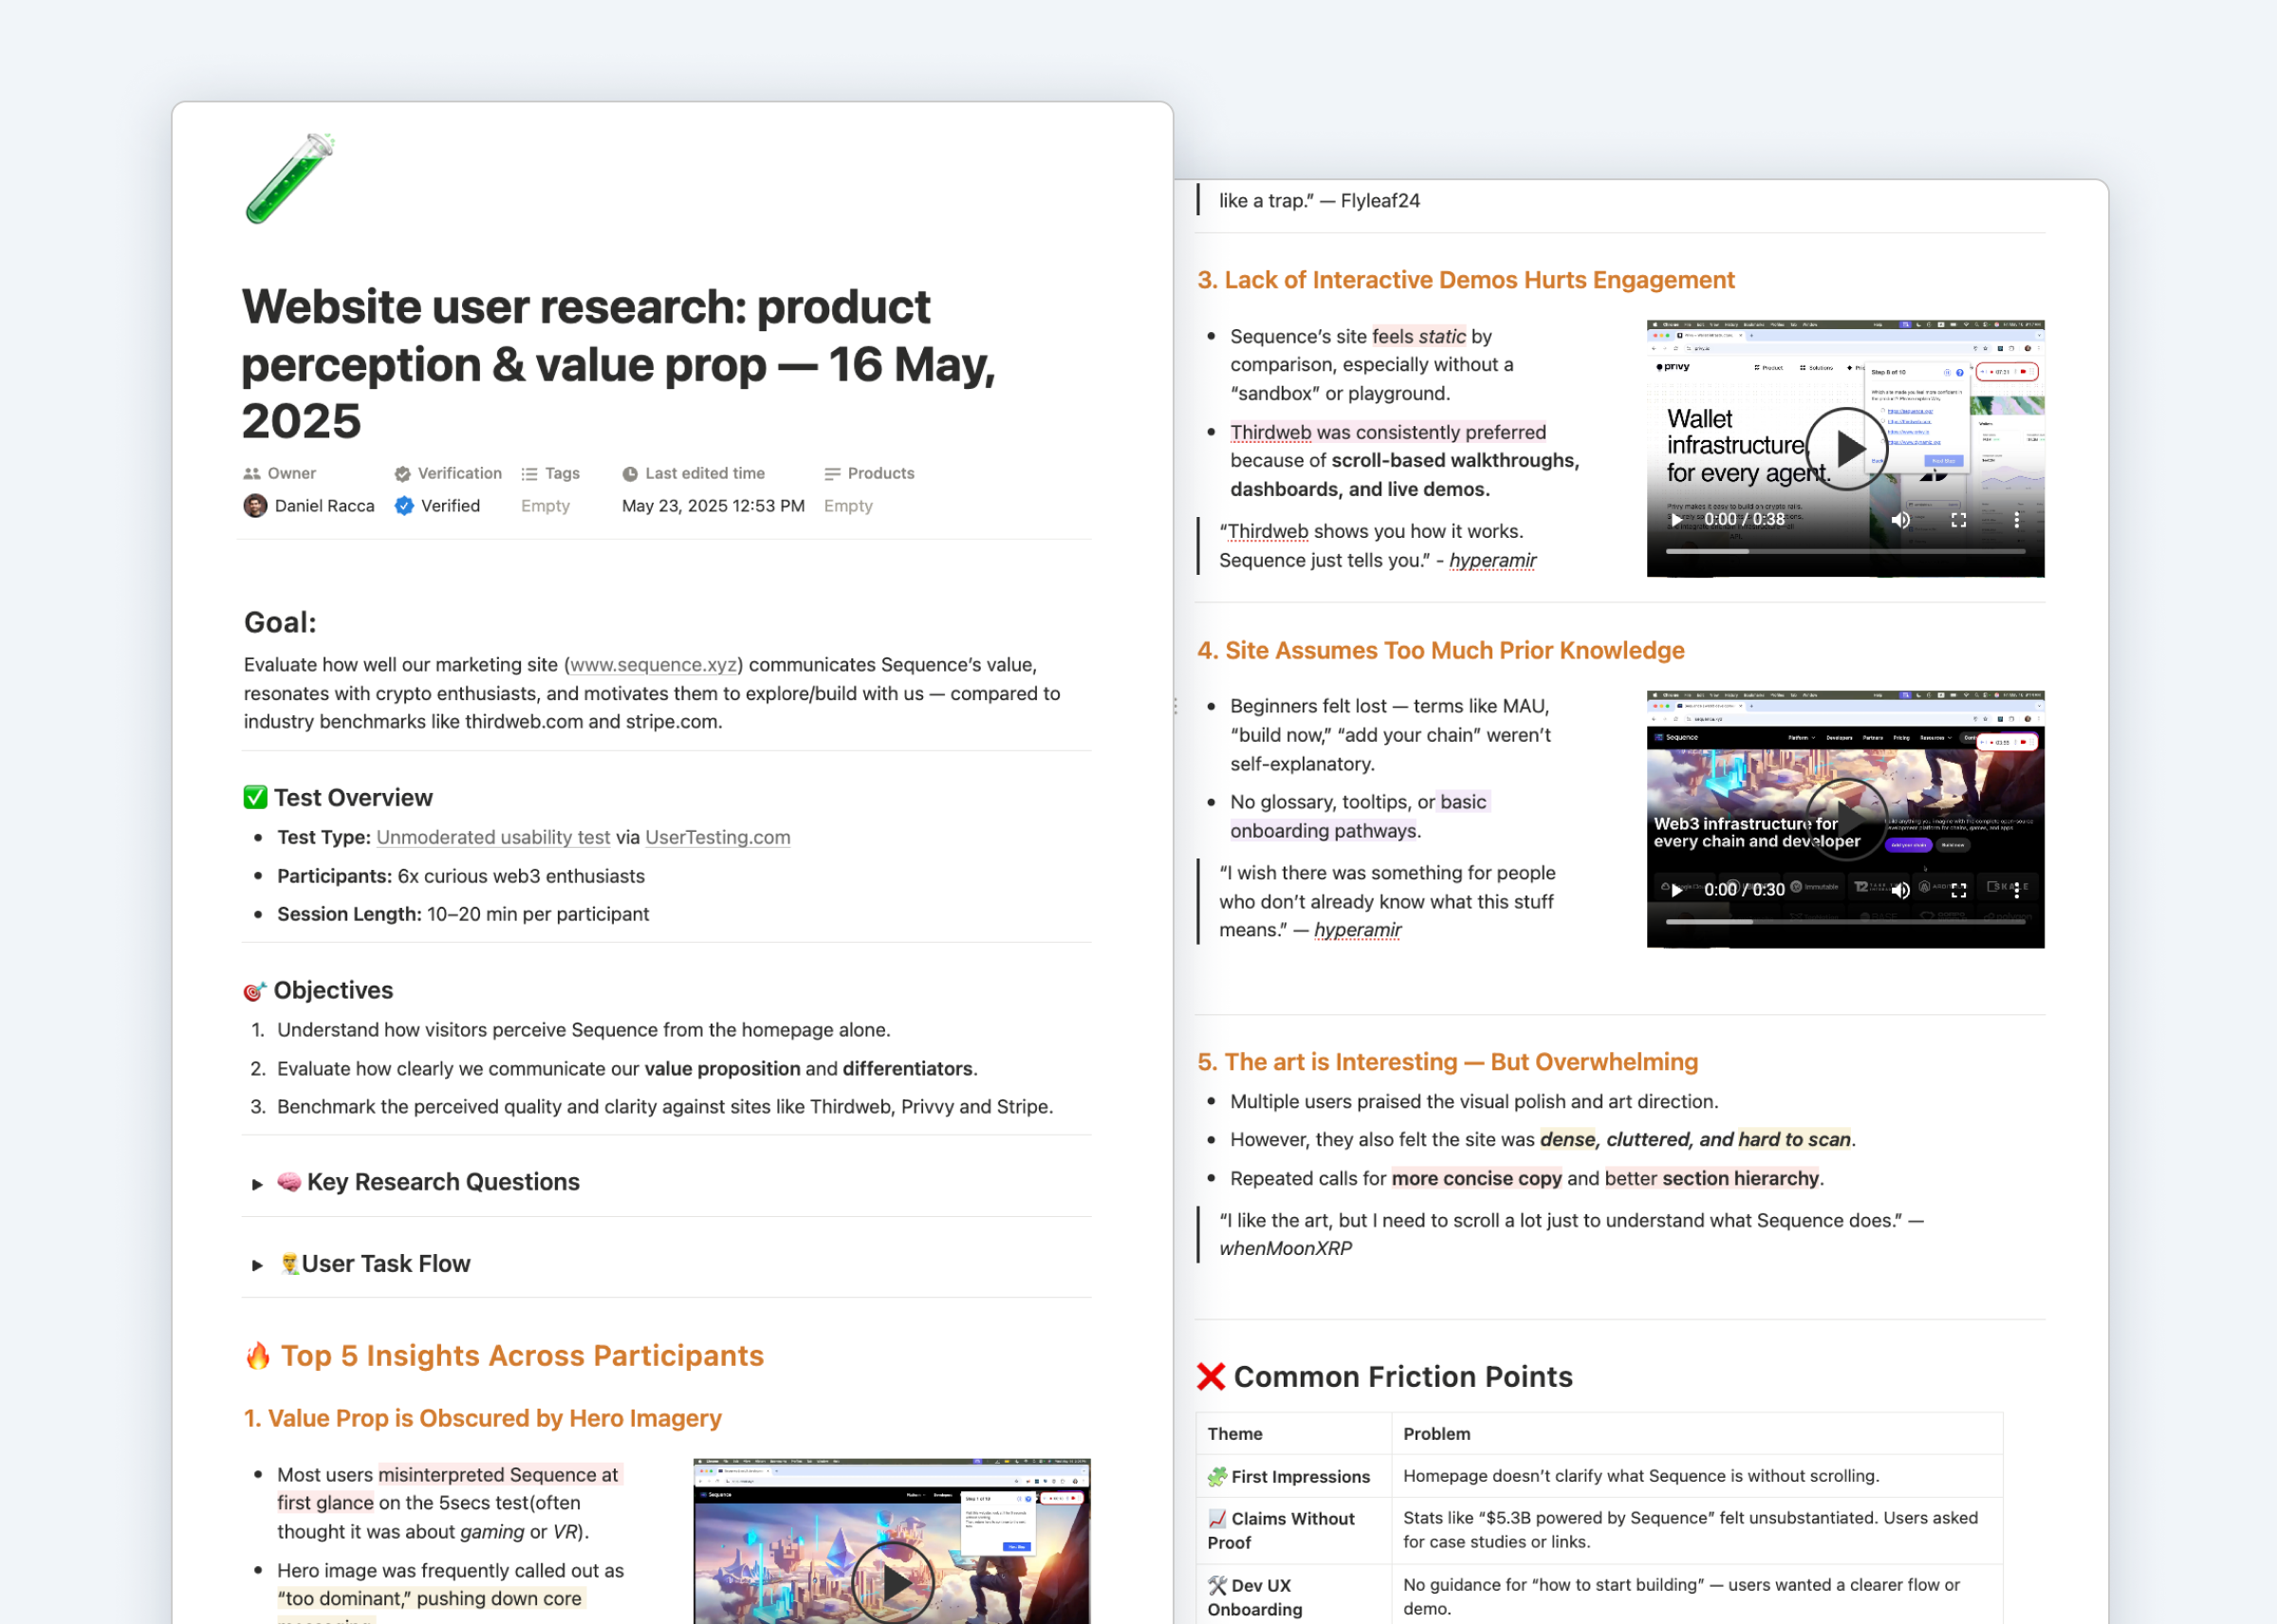Click owner Daniel Racca avatar
The height and width of the screenshot is (1624, 2277).
(255, 506)
